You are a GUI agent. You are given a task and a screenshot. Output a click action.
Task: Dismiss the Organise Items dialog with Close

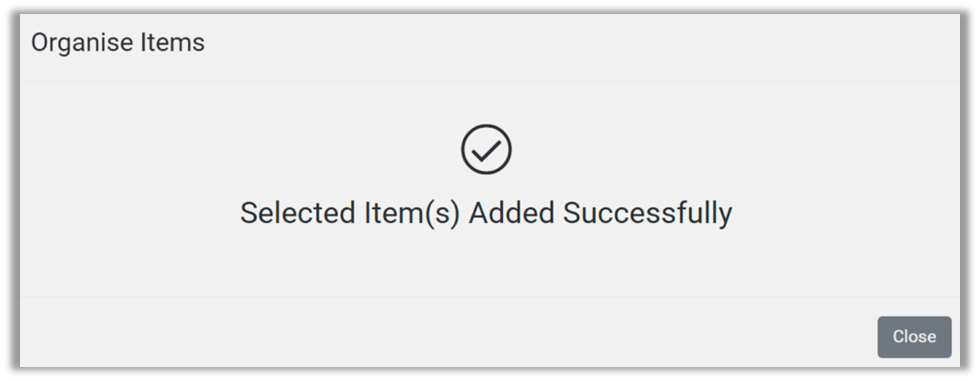point(914,337)
